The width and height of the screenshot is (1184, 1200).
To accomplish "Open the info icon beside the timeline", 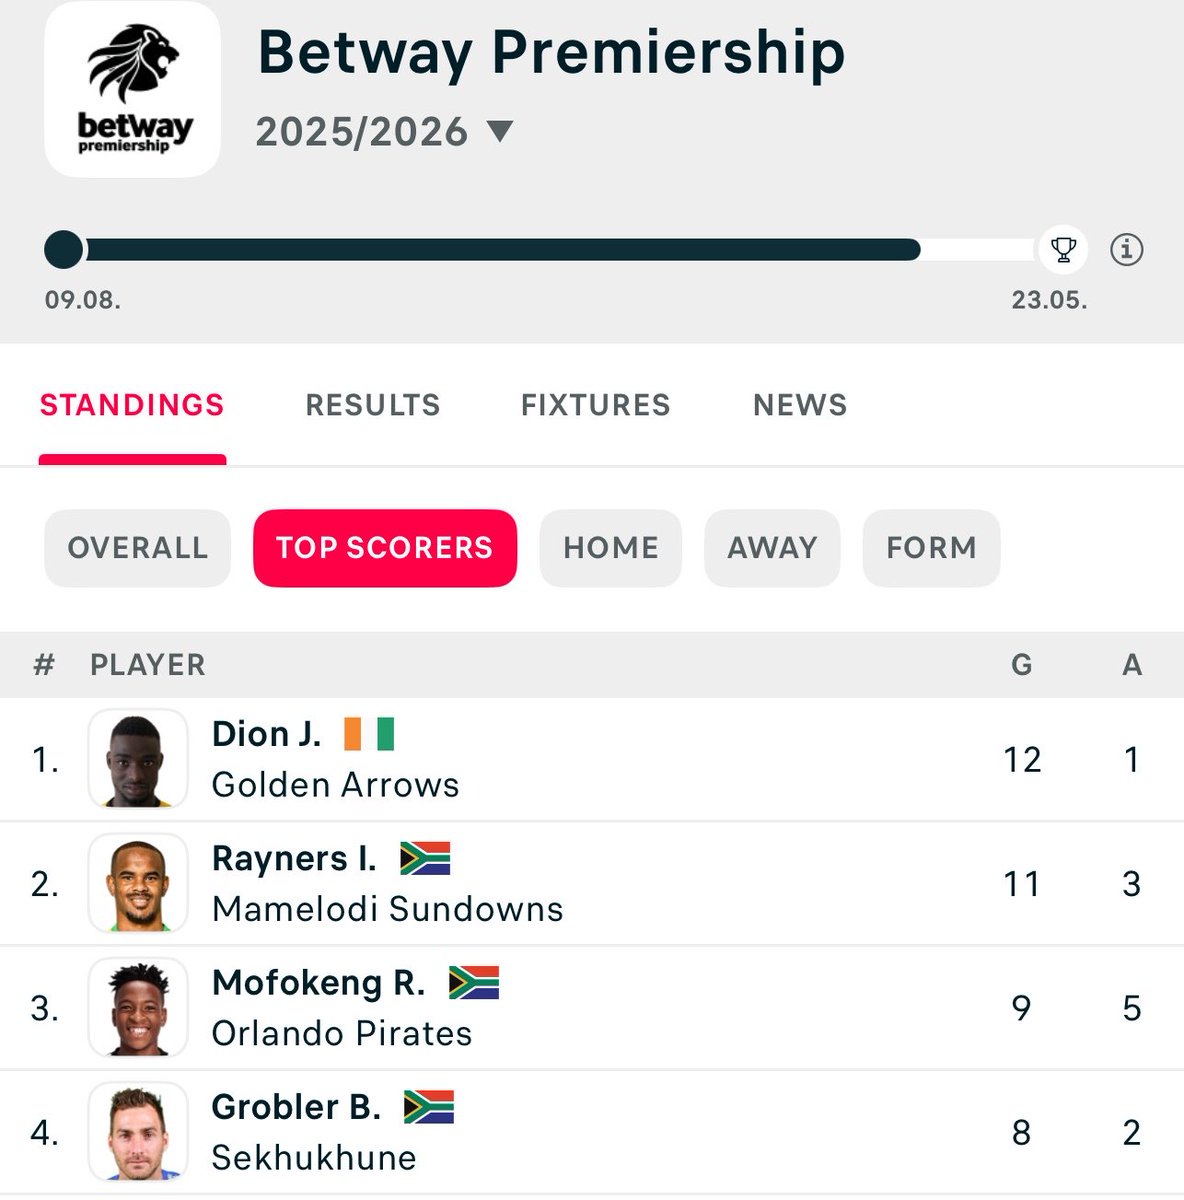I will pos(1127,249).
